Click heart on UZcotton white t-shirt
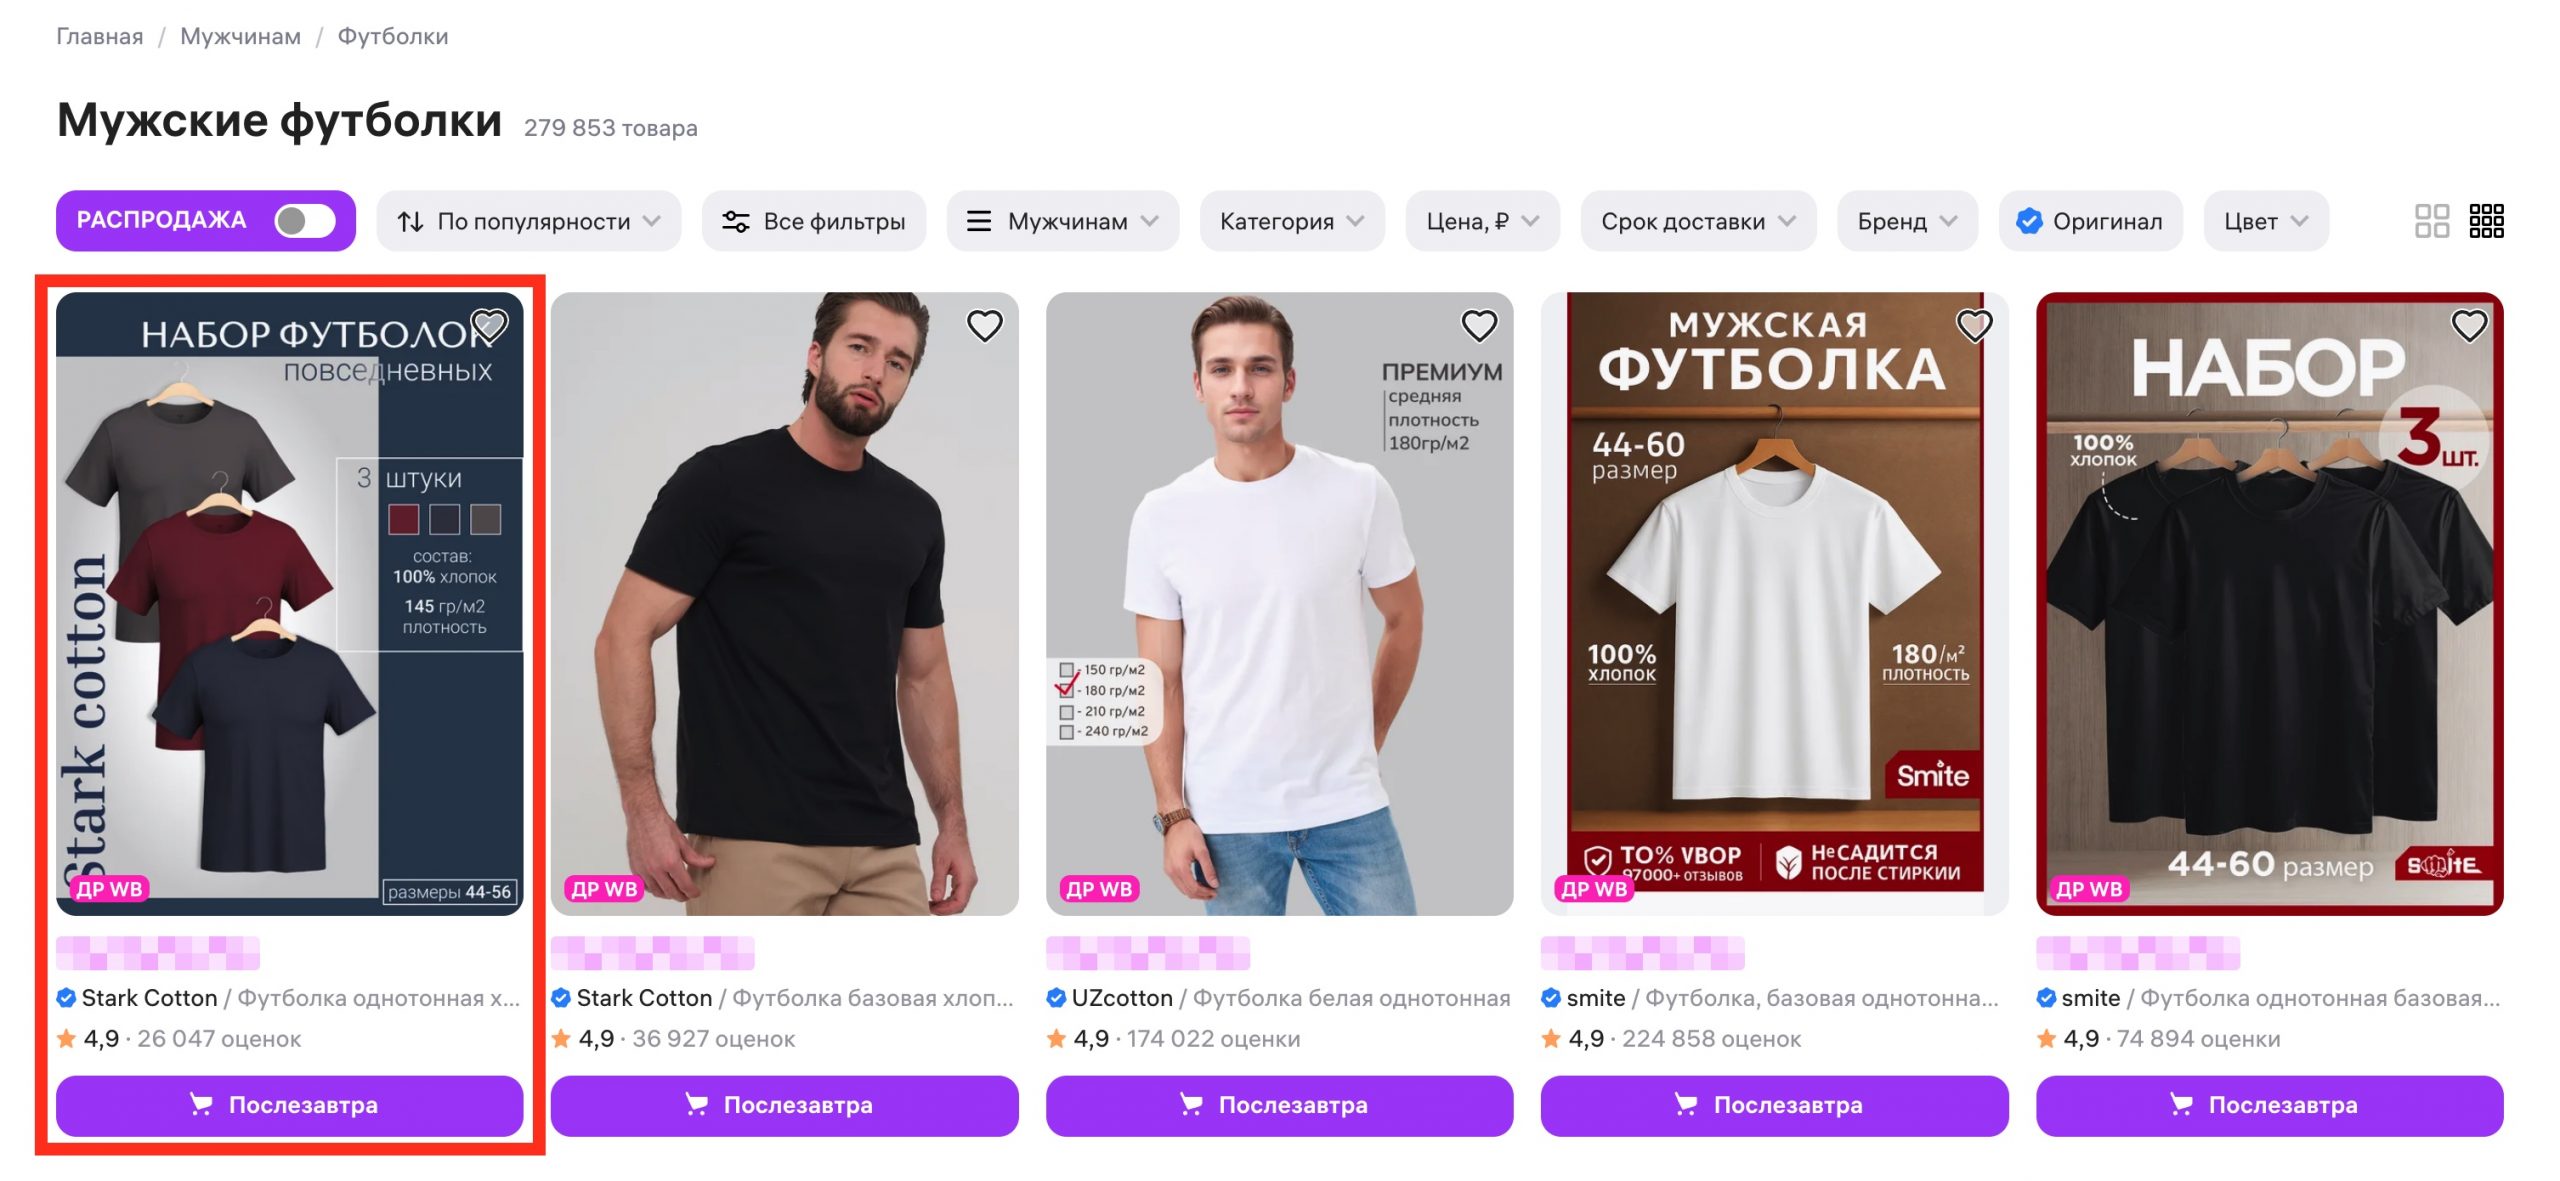Screen dimensions: 2560x1181 pyautogui.click(x=1479, y=325)
